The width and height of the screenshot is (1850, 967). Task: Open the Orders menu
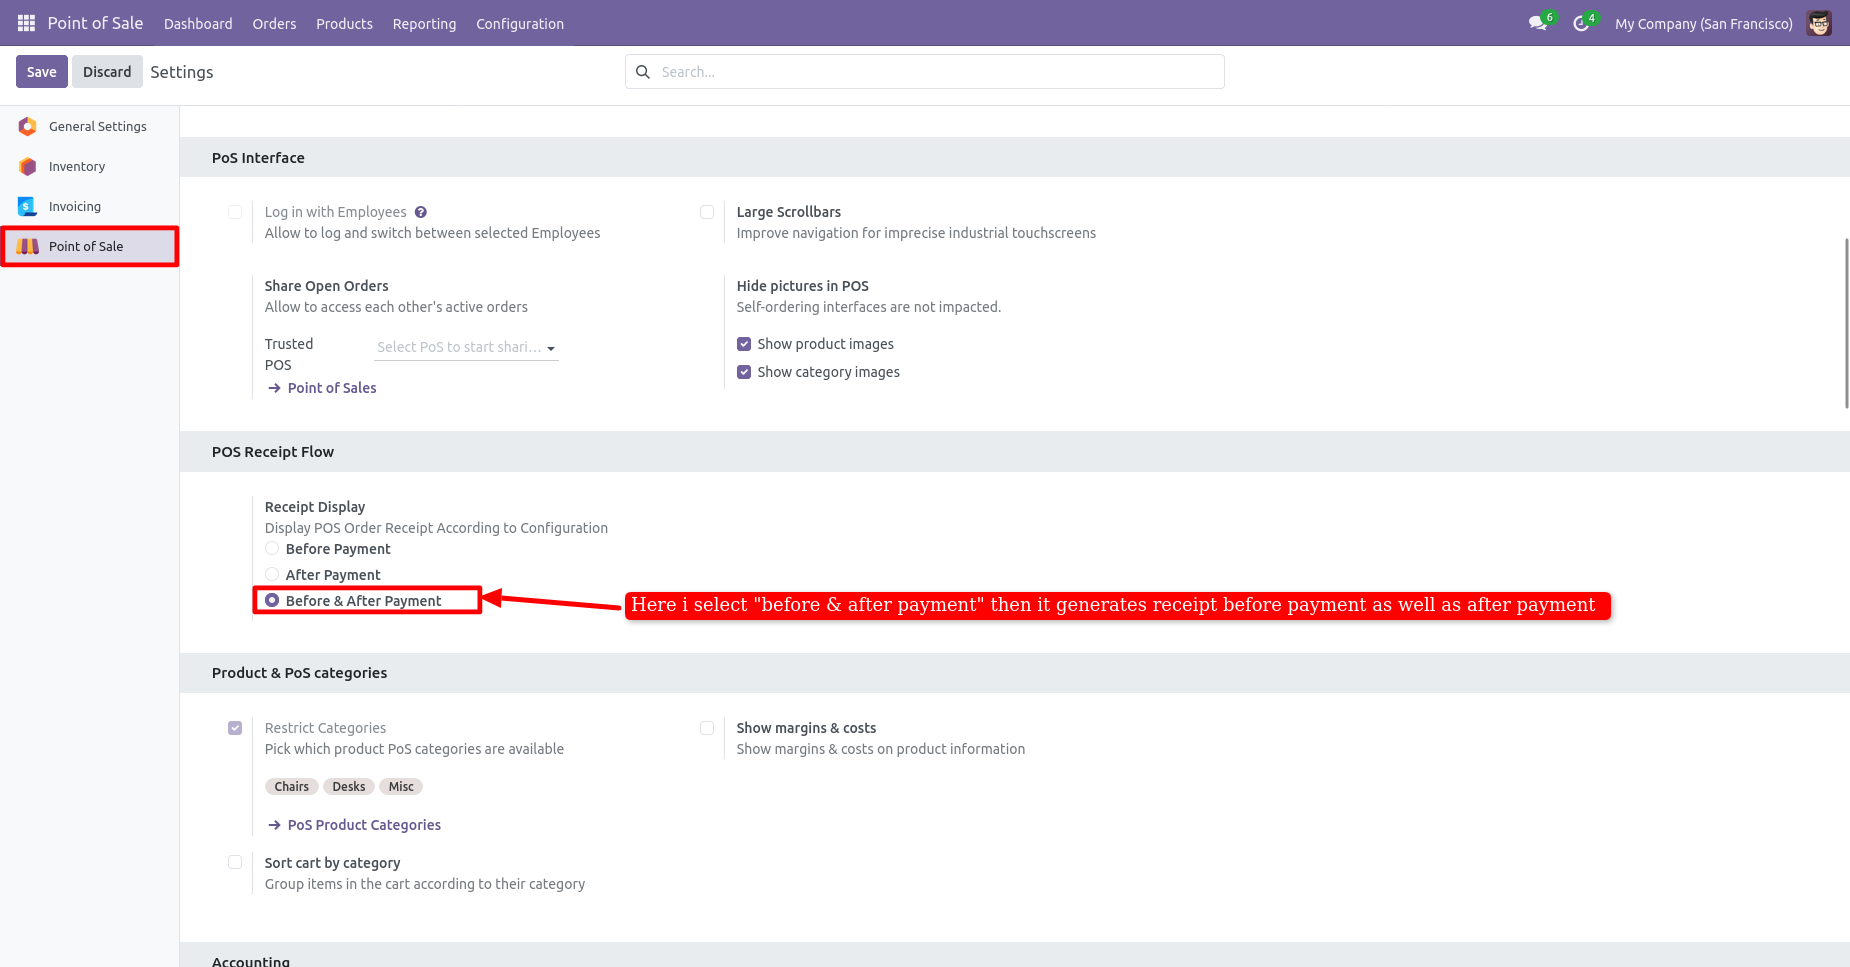[x=274, y=23]
